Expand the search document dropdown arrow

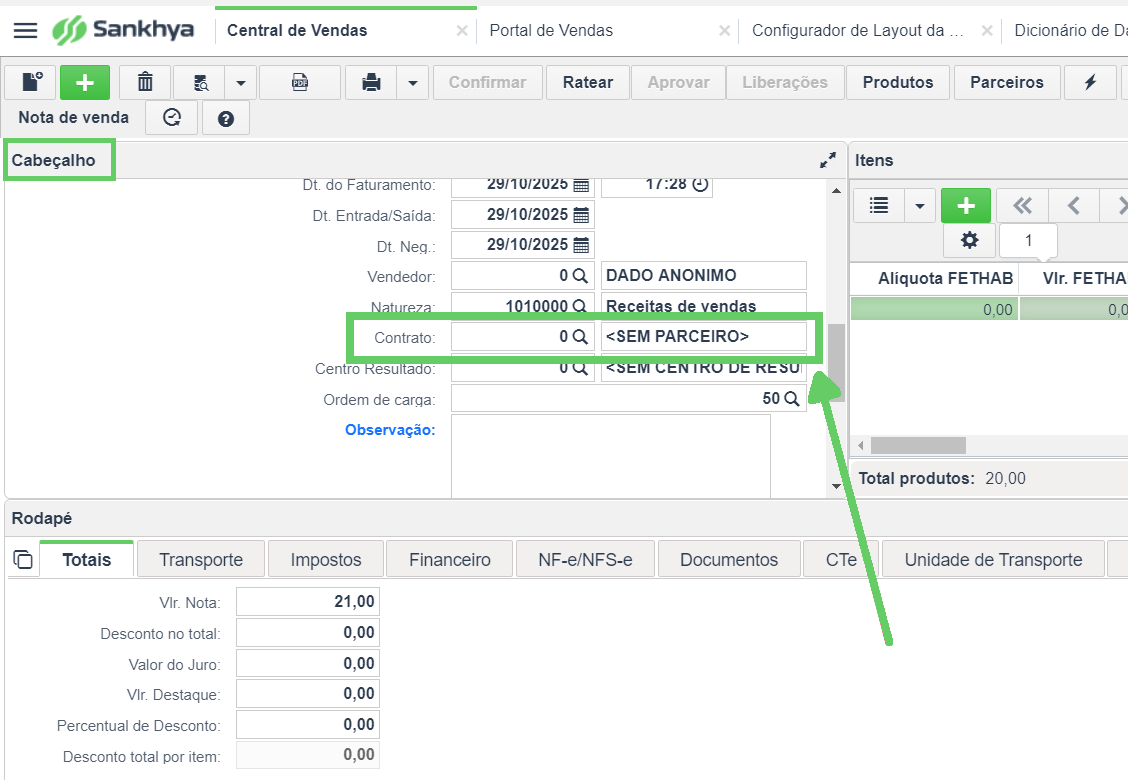[x=241, y=83]
